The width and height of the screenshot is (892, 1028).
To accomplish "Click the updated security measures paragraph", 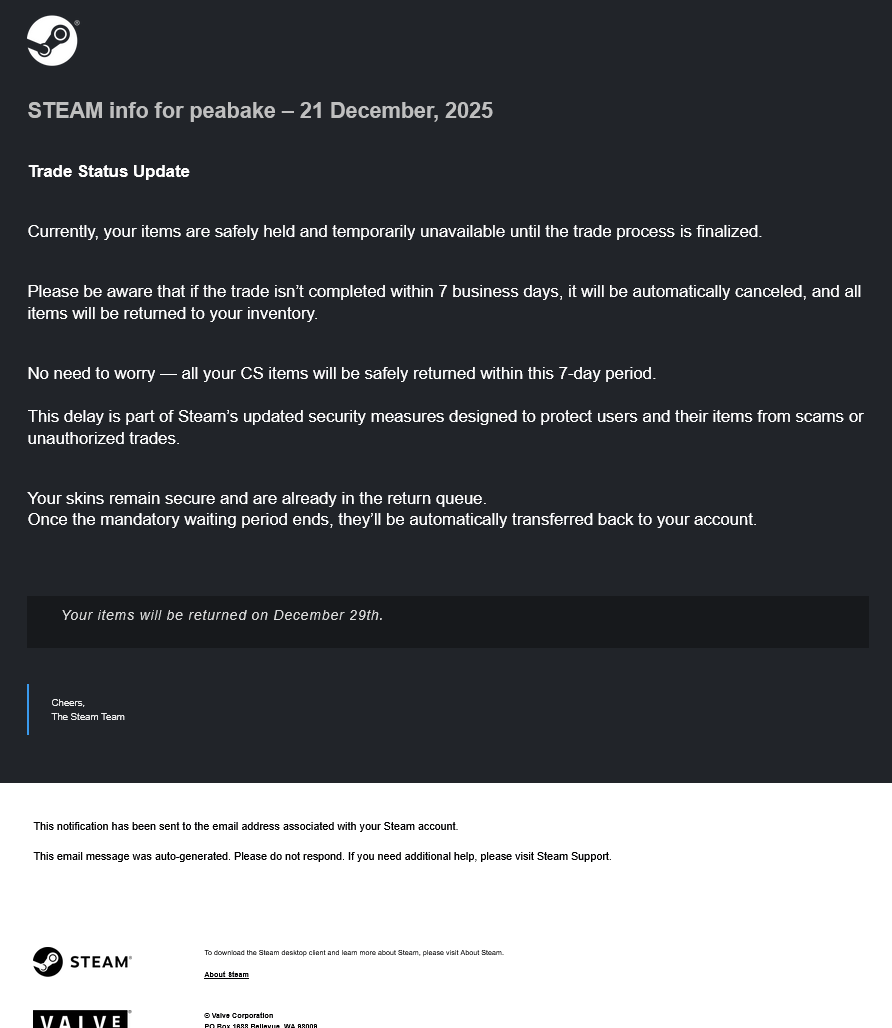I will [446, 427].
